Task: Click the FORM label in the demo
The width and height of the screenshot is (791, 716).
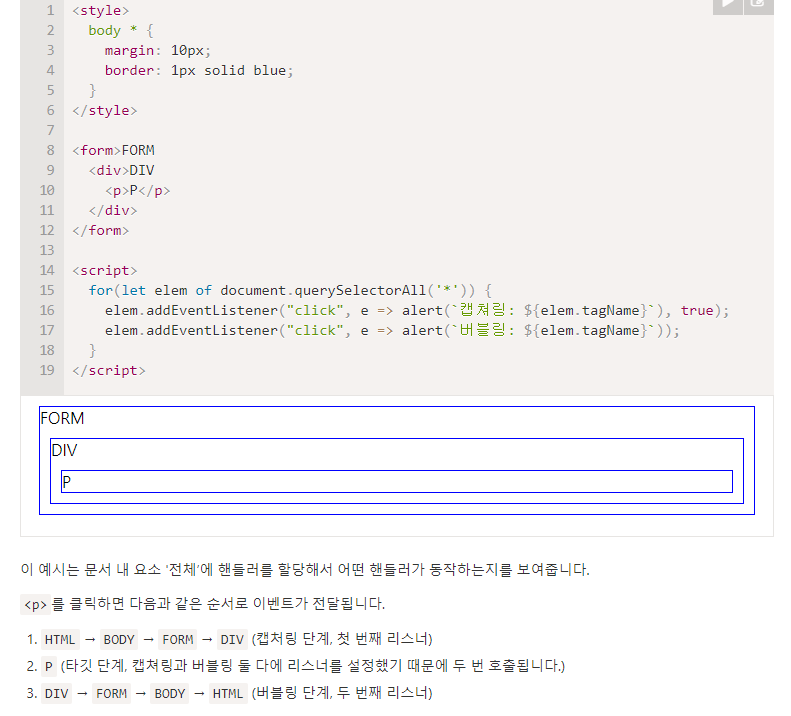Action: 62,418
